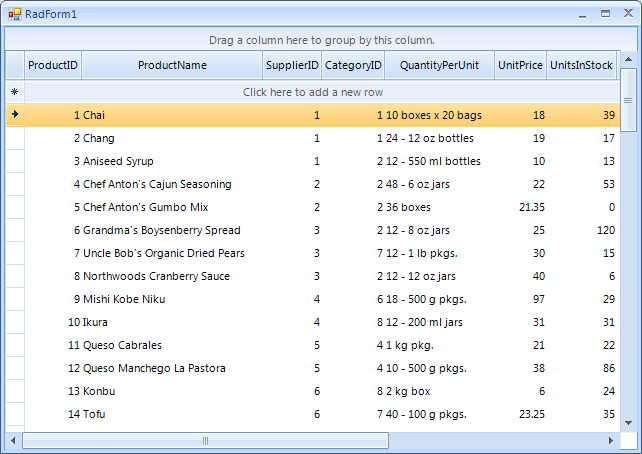Viewport: 642px width, 454px height.
Task: Click horizontal scrollbar right arrow
Action: pyautogui.click(x=611, y=440)
